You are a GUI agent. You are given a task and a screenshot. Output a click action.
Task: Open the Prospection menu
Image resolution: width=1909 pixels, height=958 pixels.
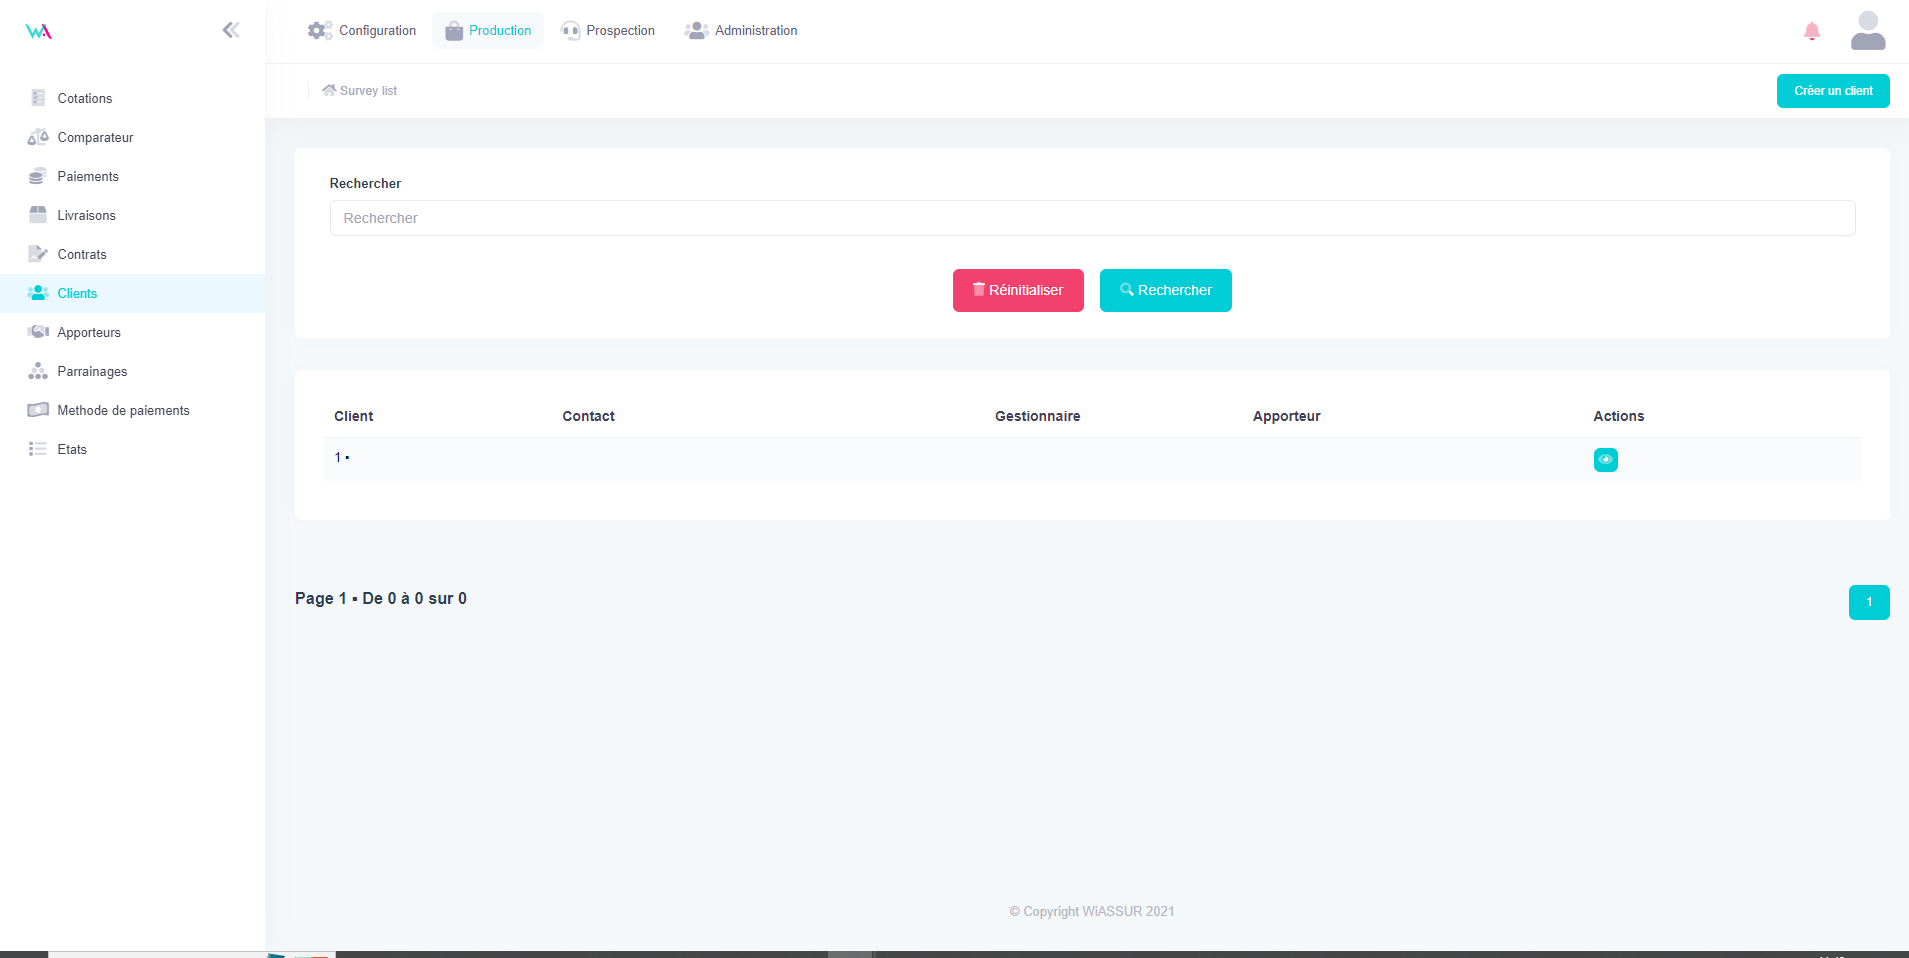(608, 31)
